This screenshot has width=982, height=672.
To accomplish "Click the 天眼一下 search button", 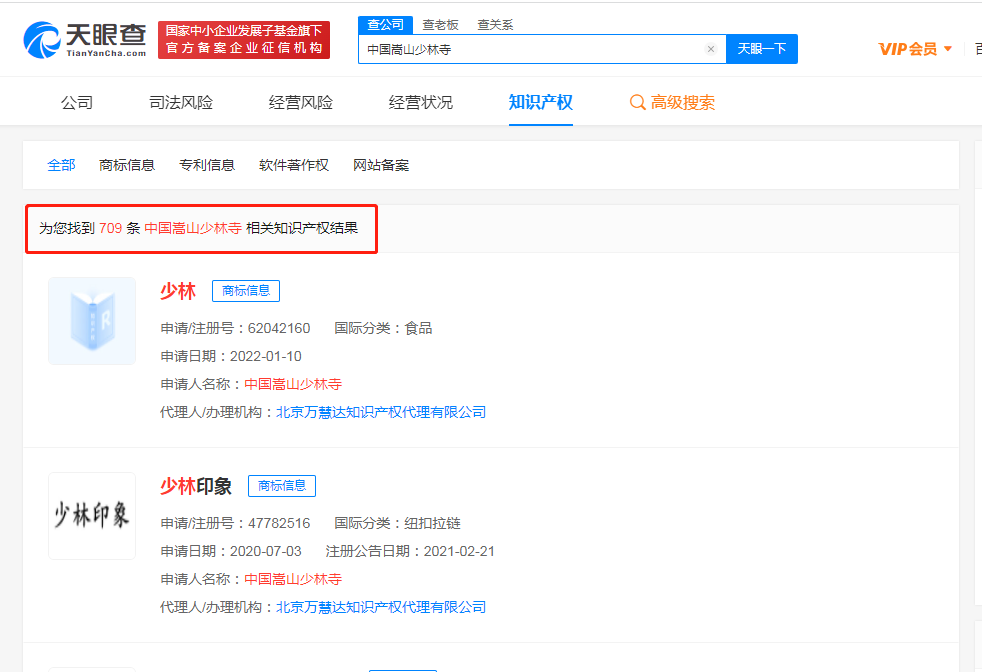I will coord(762,49).
